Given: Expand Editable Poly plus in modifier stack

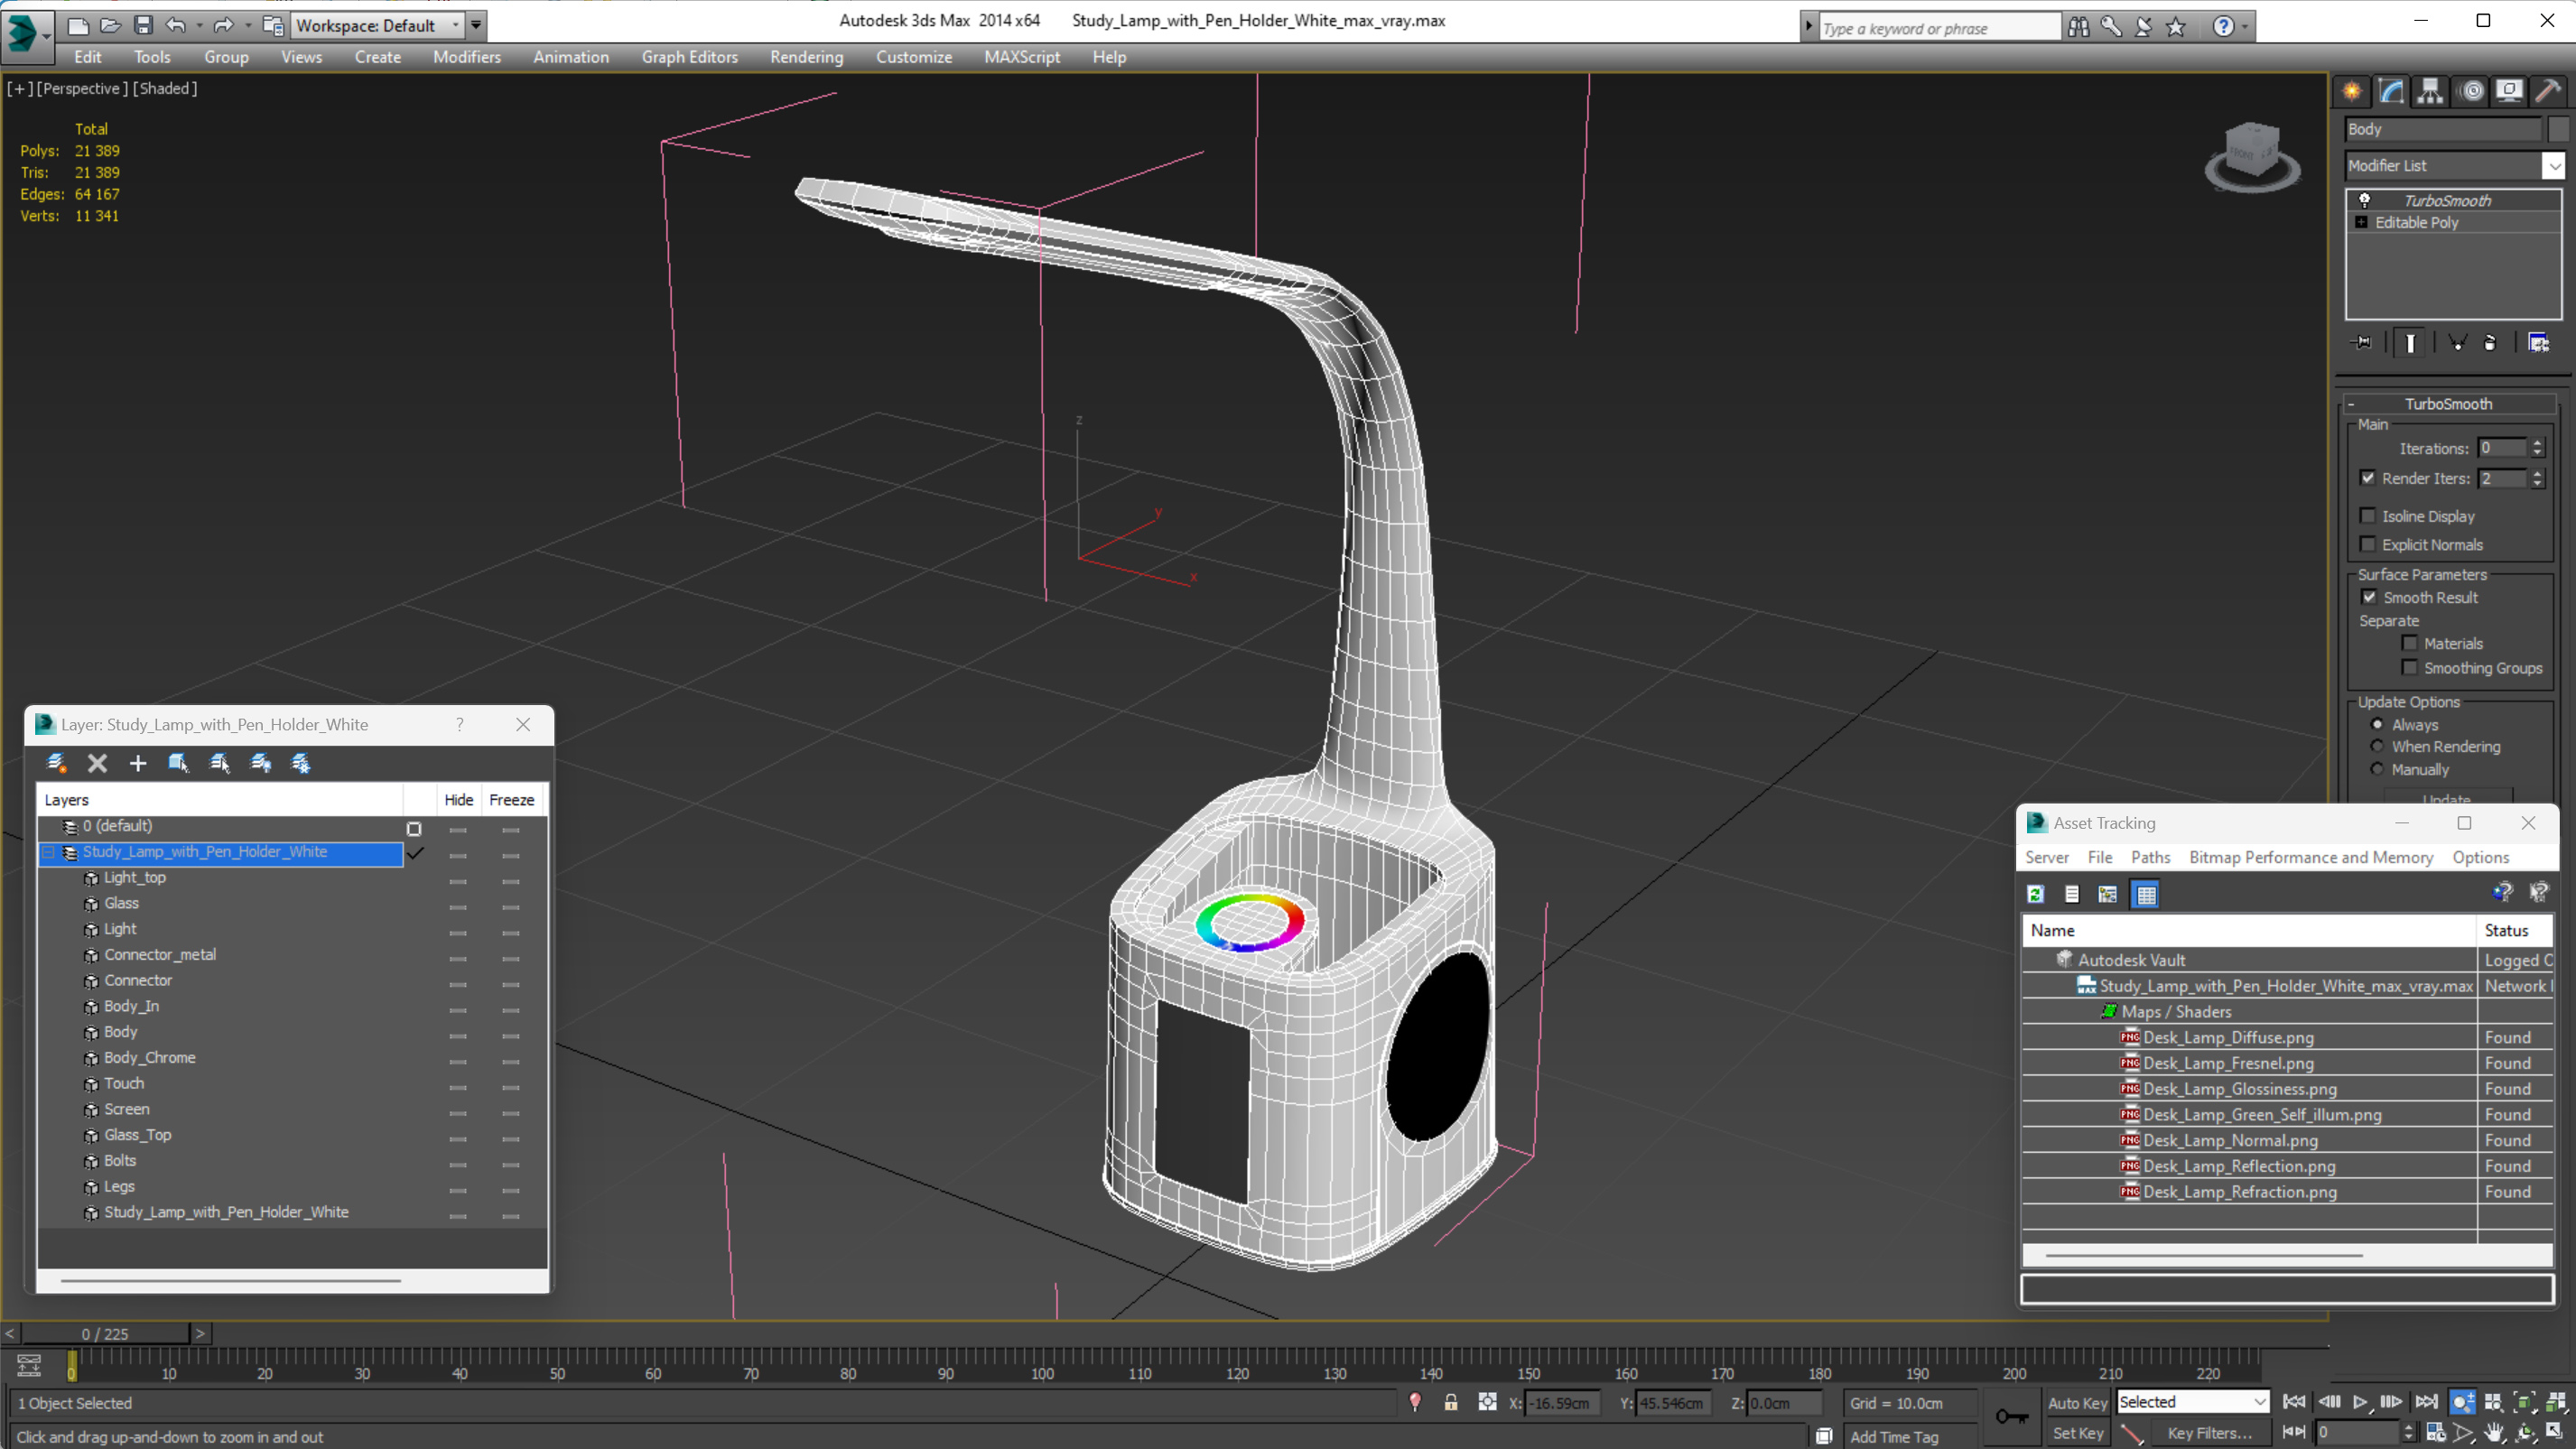Looking at the screenshot, I should coord(2362,222).
